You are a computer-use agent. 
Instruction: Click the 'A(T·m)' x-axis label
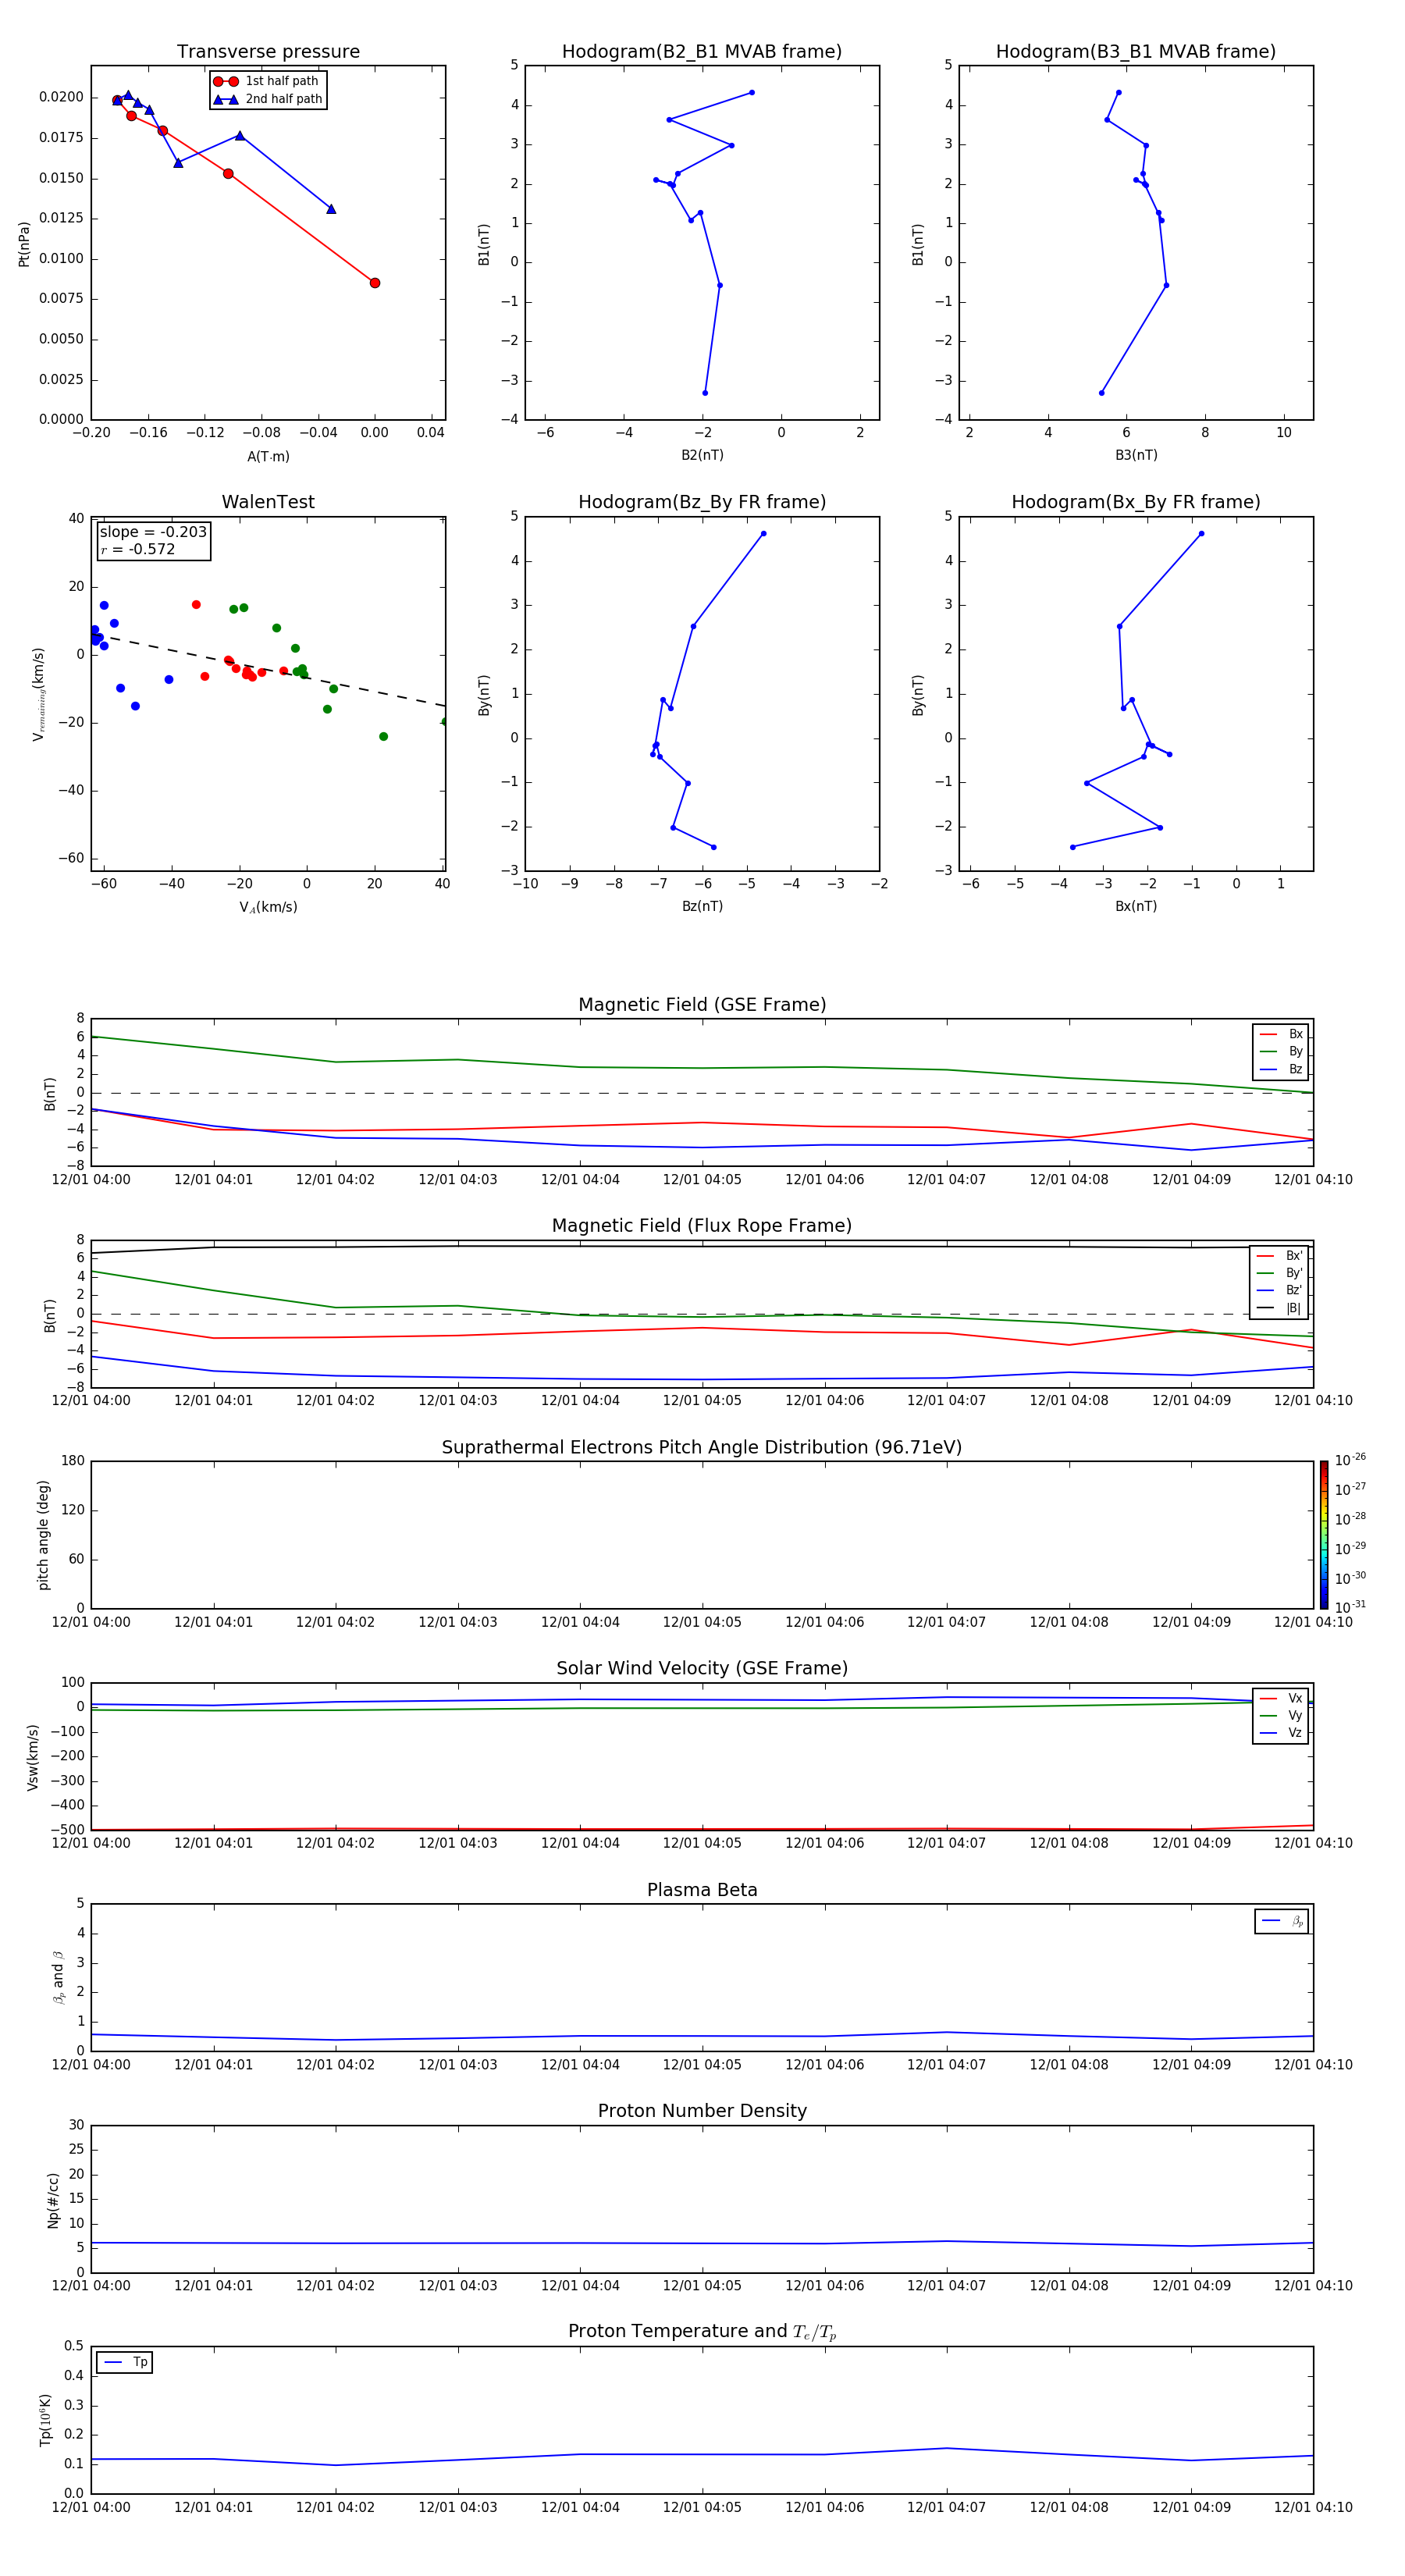(268, 456)
